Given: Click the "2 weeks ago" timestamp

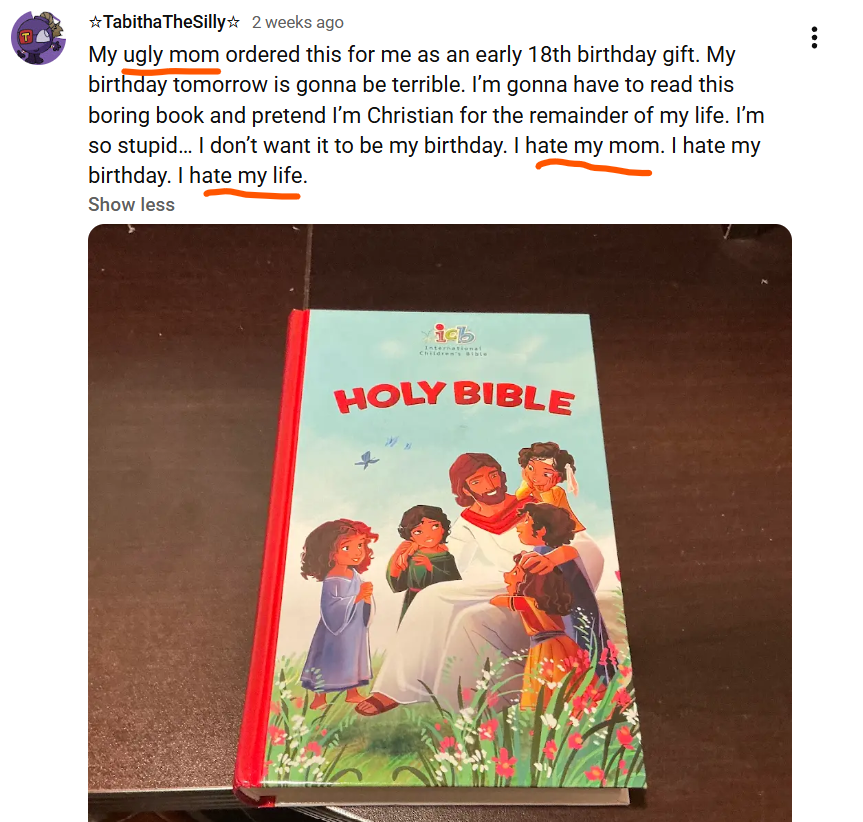Looking at the screenshot, I should pyautogui.click(x=297, y=22).
